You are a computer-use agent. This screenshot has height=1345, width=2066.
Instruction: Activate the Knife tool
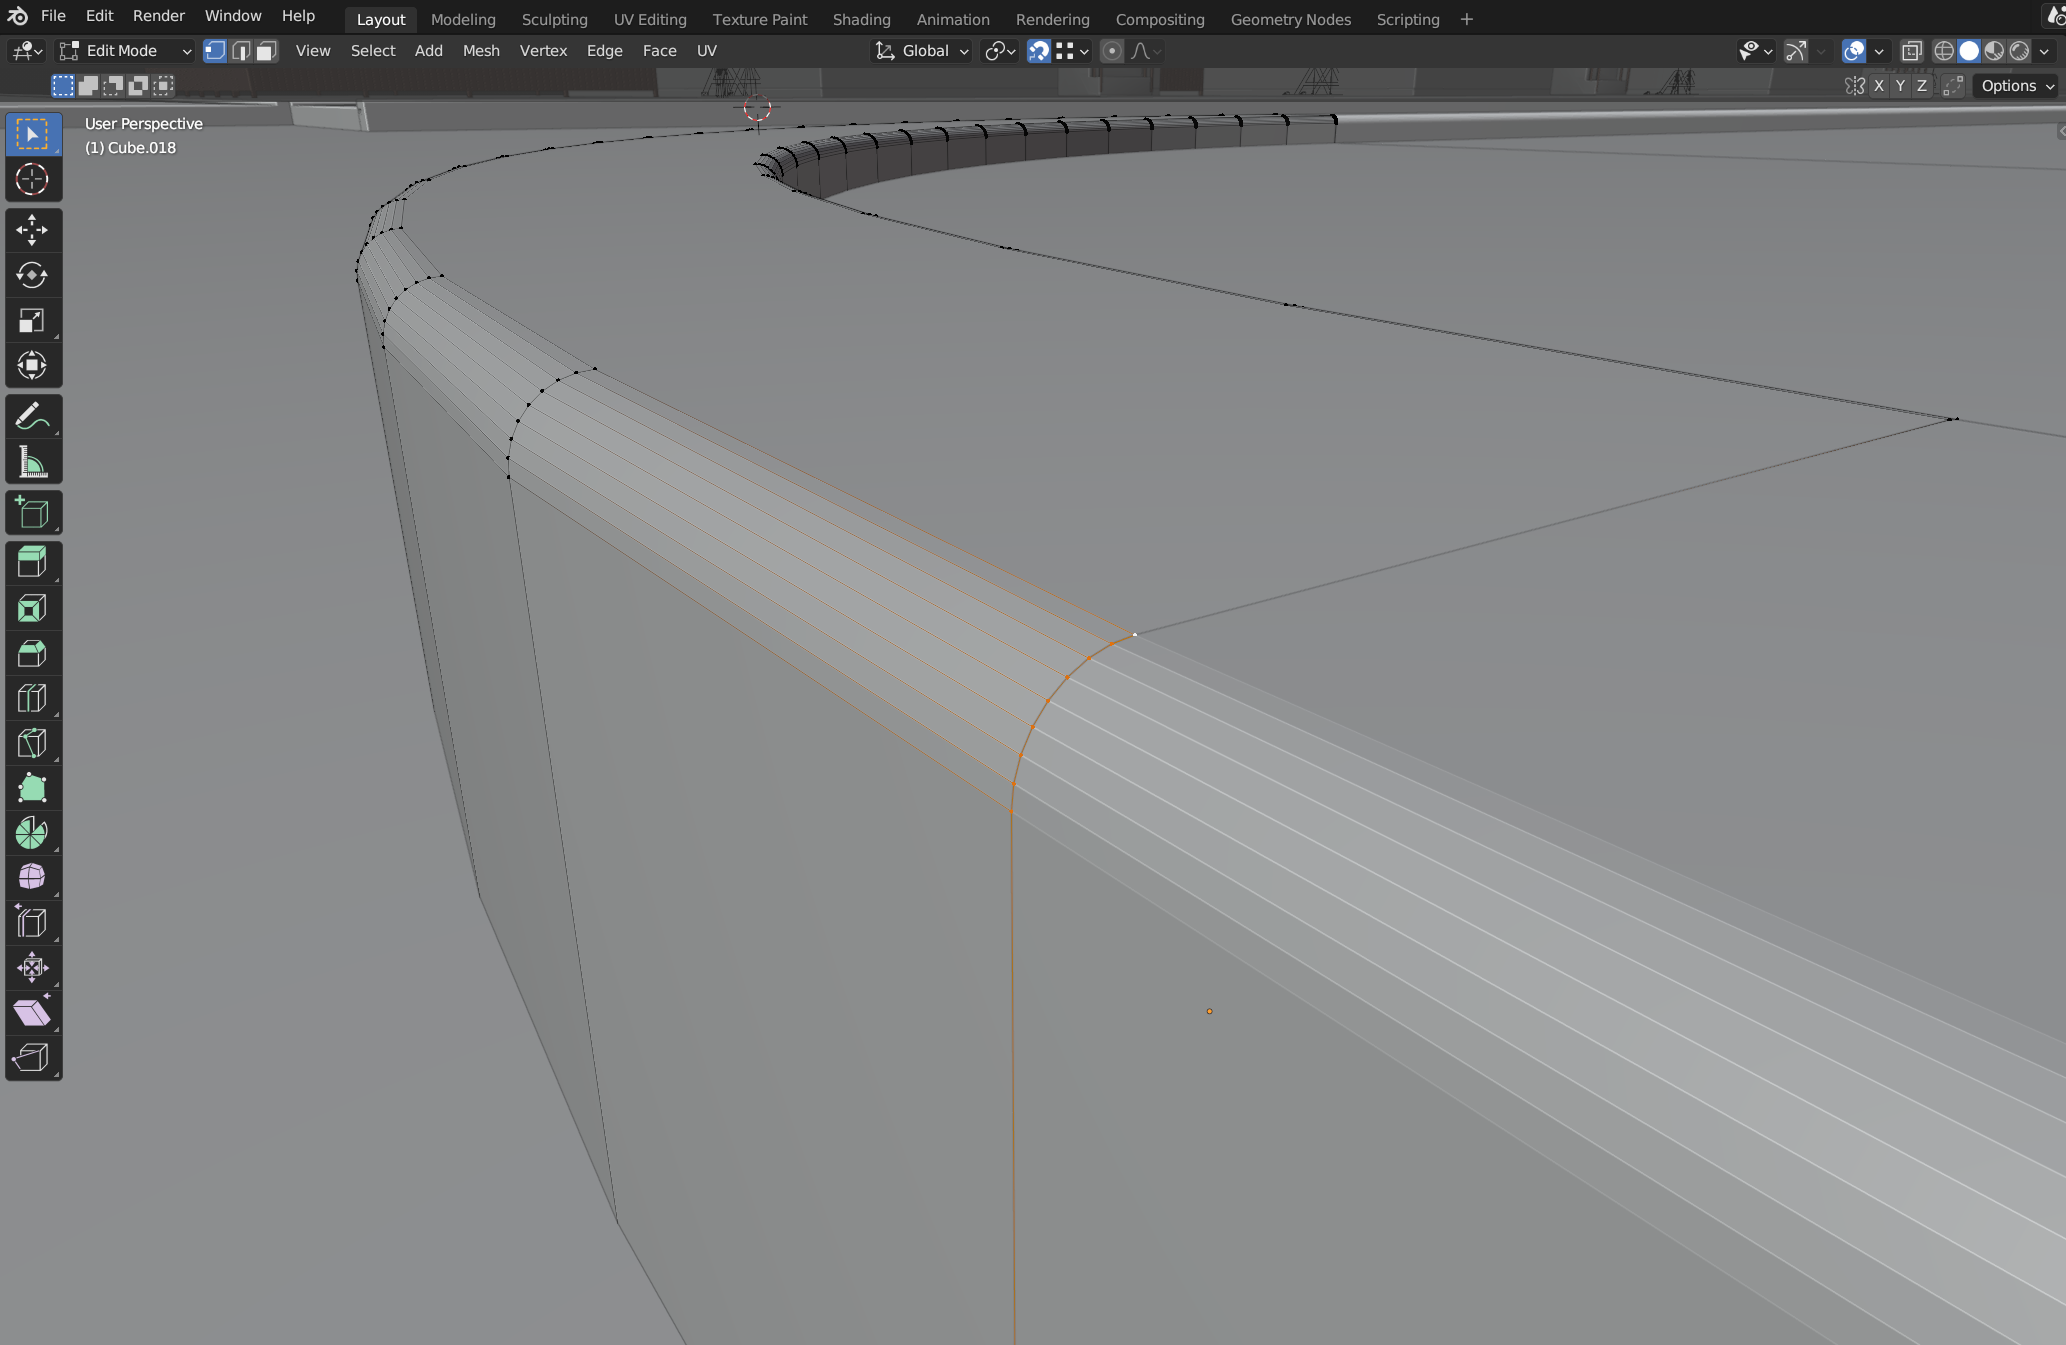click(x=33, y=742)
